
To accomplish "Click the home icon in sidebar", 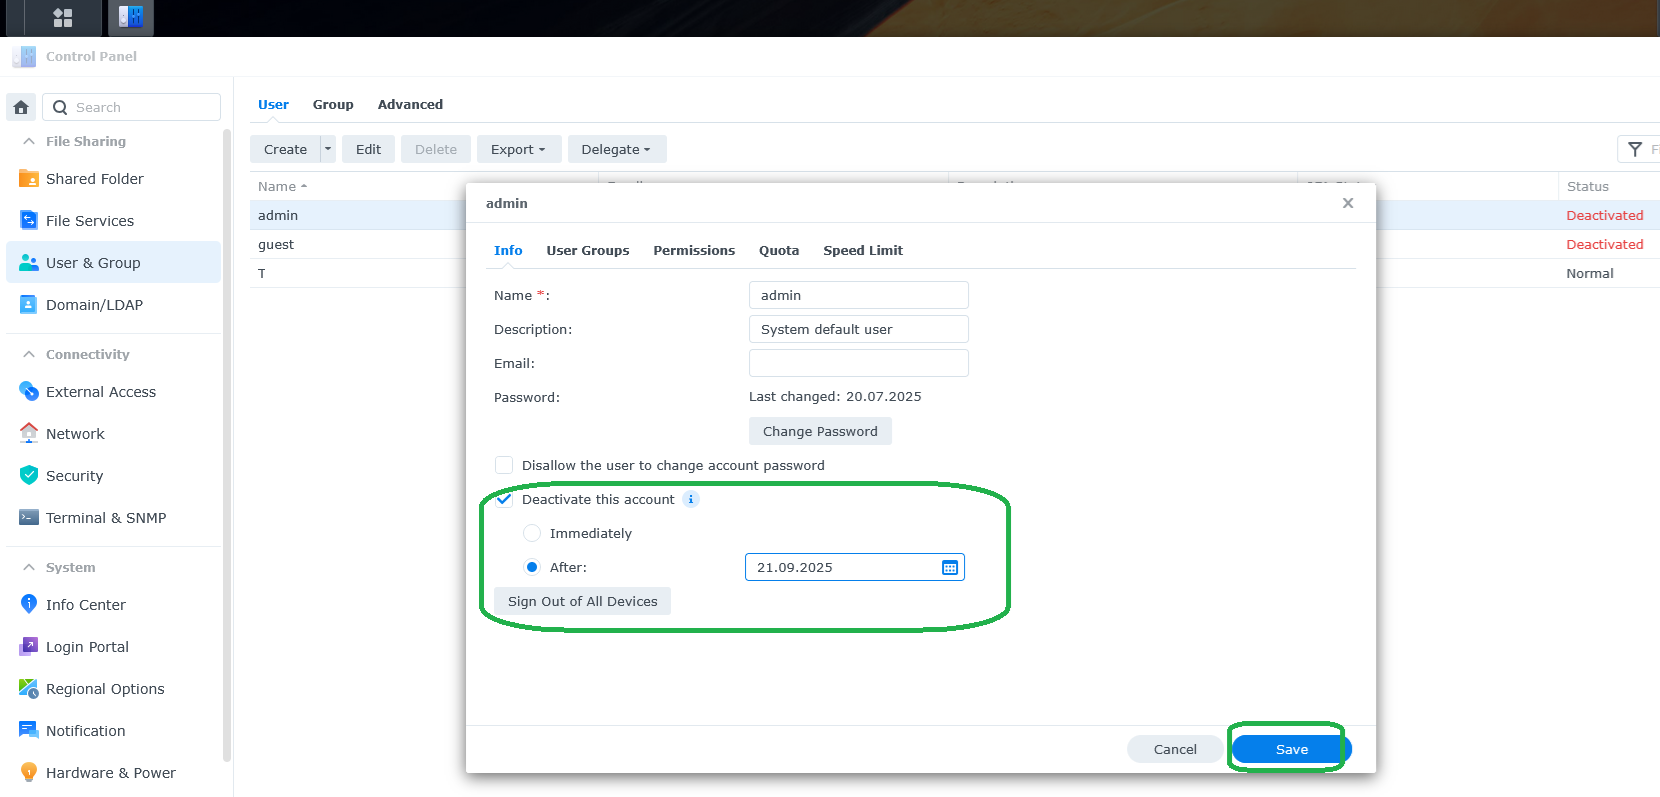I will (21, 107).
